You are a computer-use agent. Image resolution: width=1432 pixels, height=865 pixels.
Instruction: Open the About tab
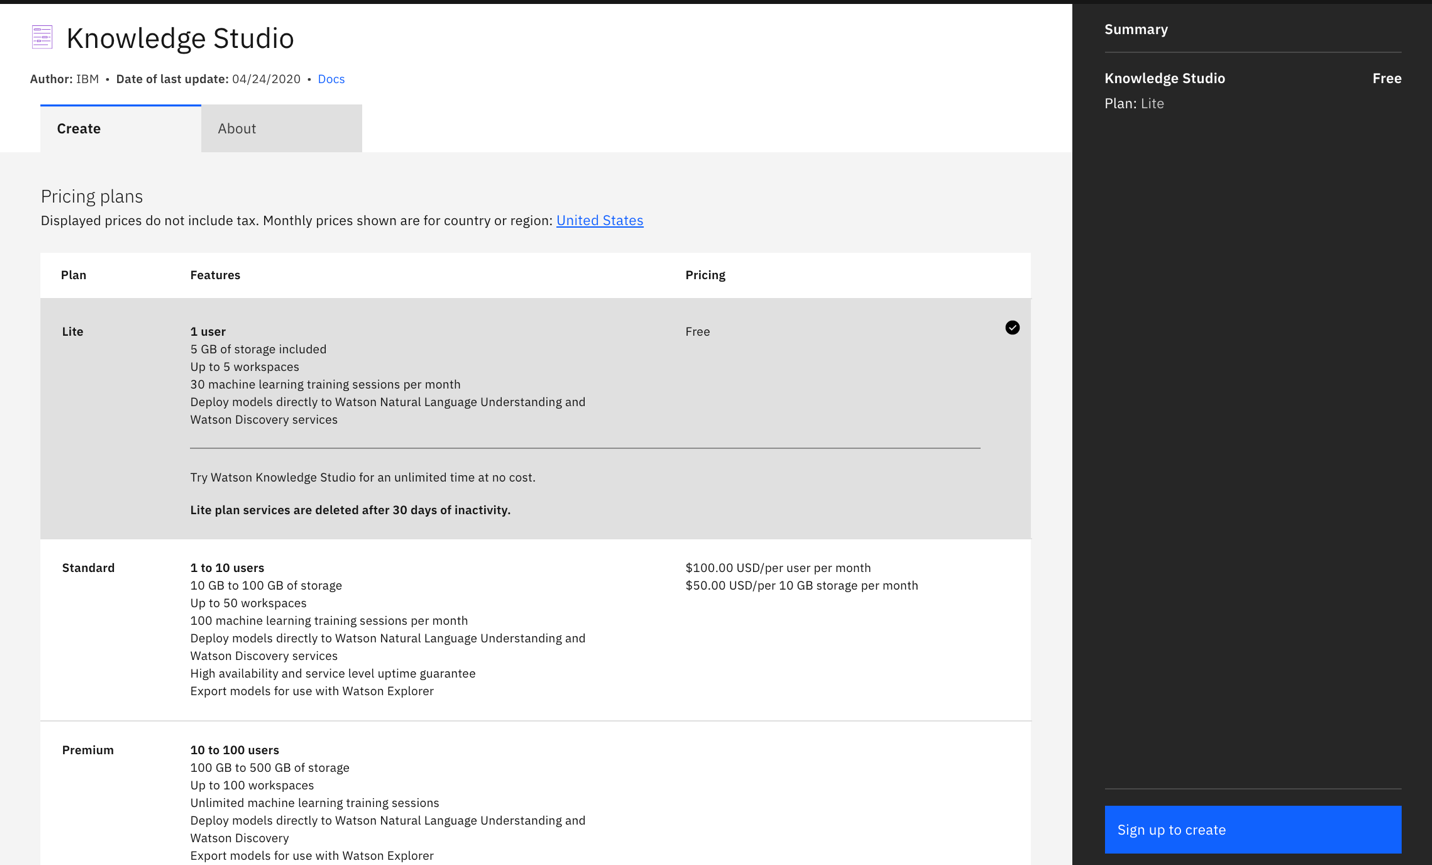(281, 128)
